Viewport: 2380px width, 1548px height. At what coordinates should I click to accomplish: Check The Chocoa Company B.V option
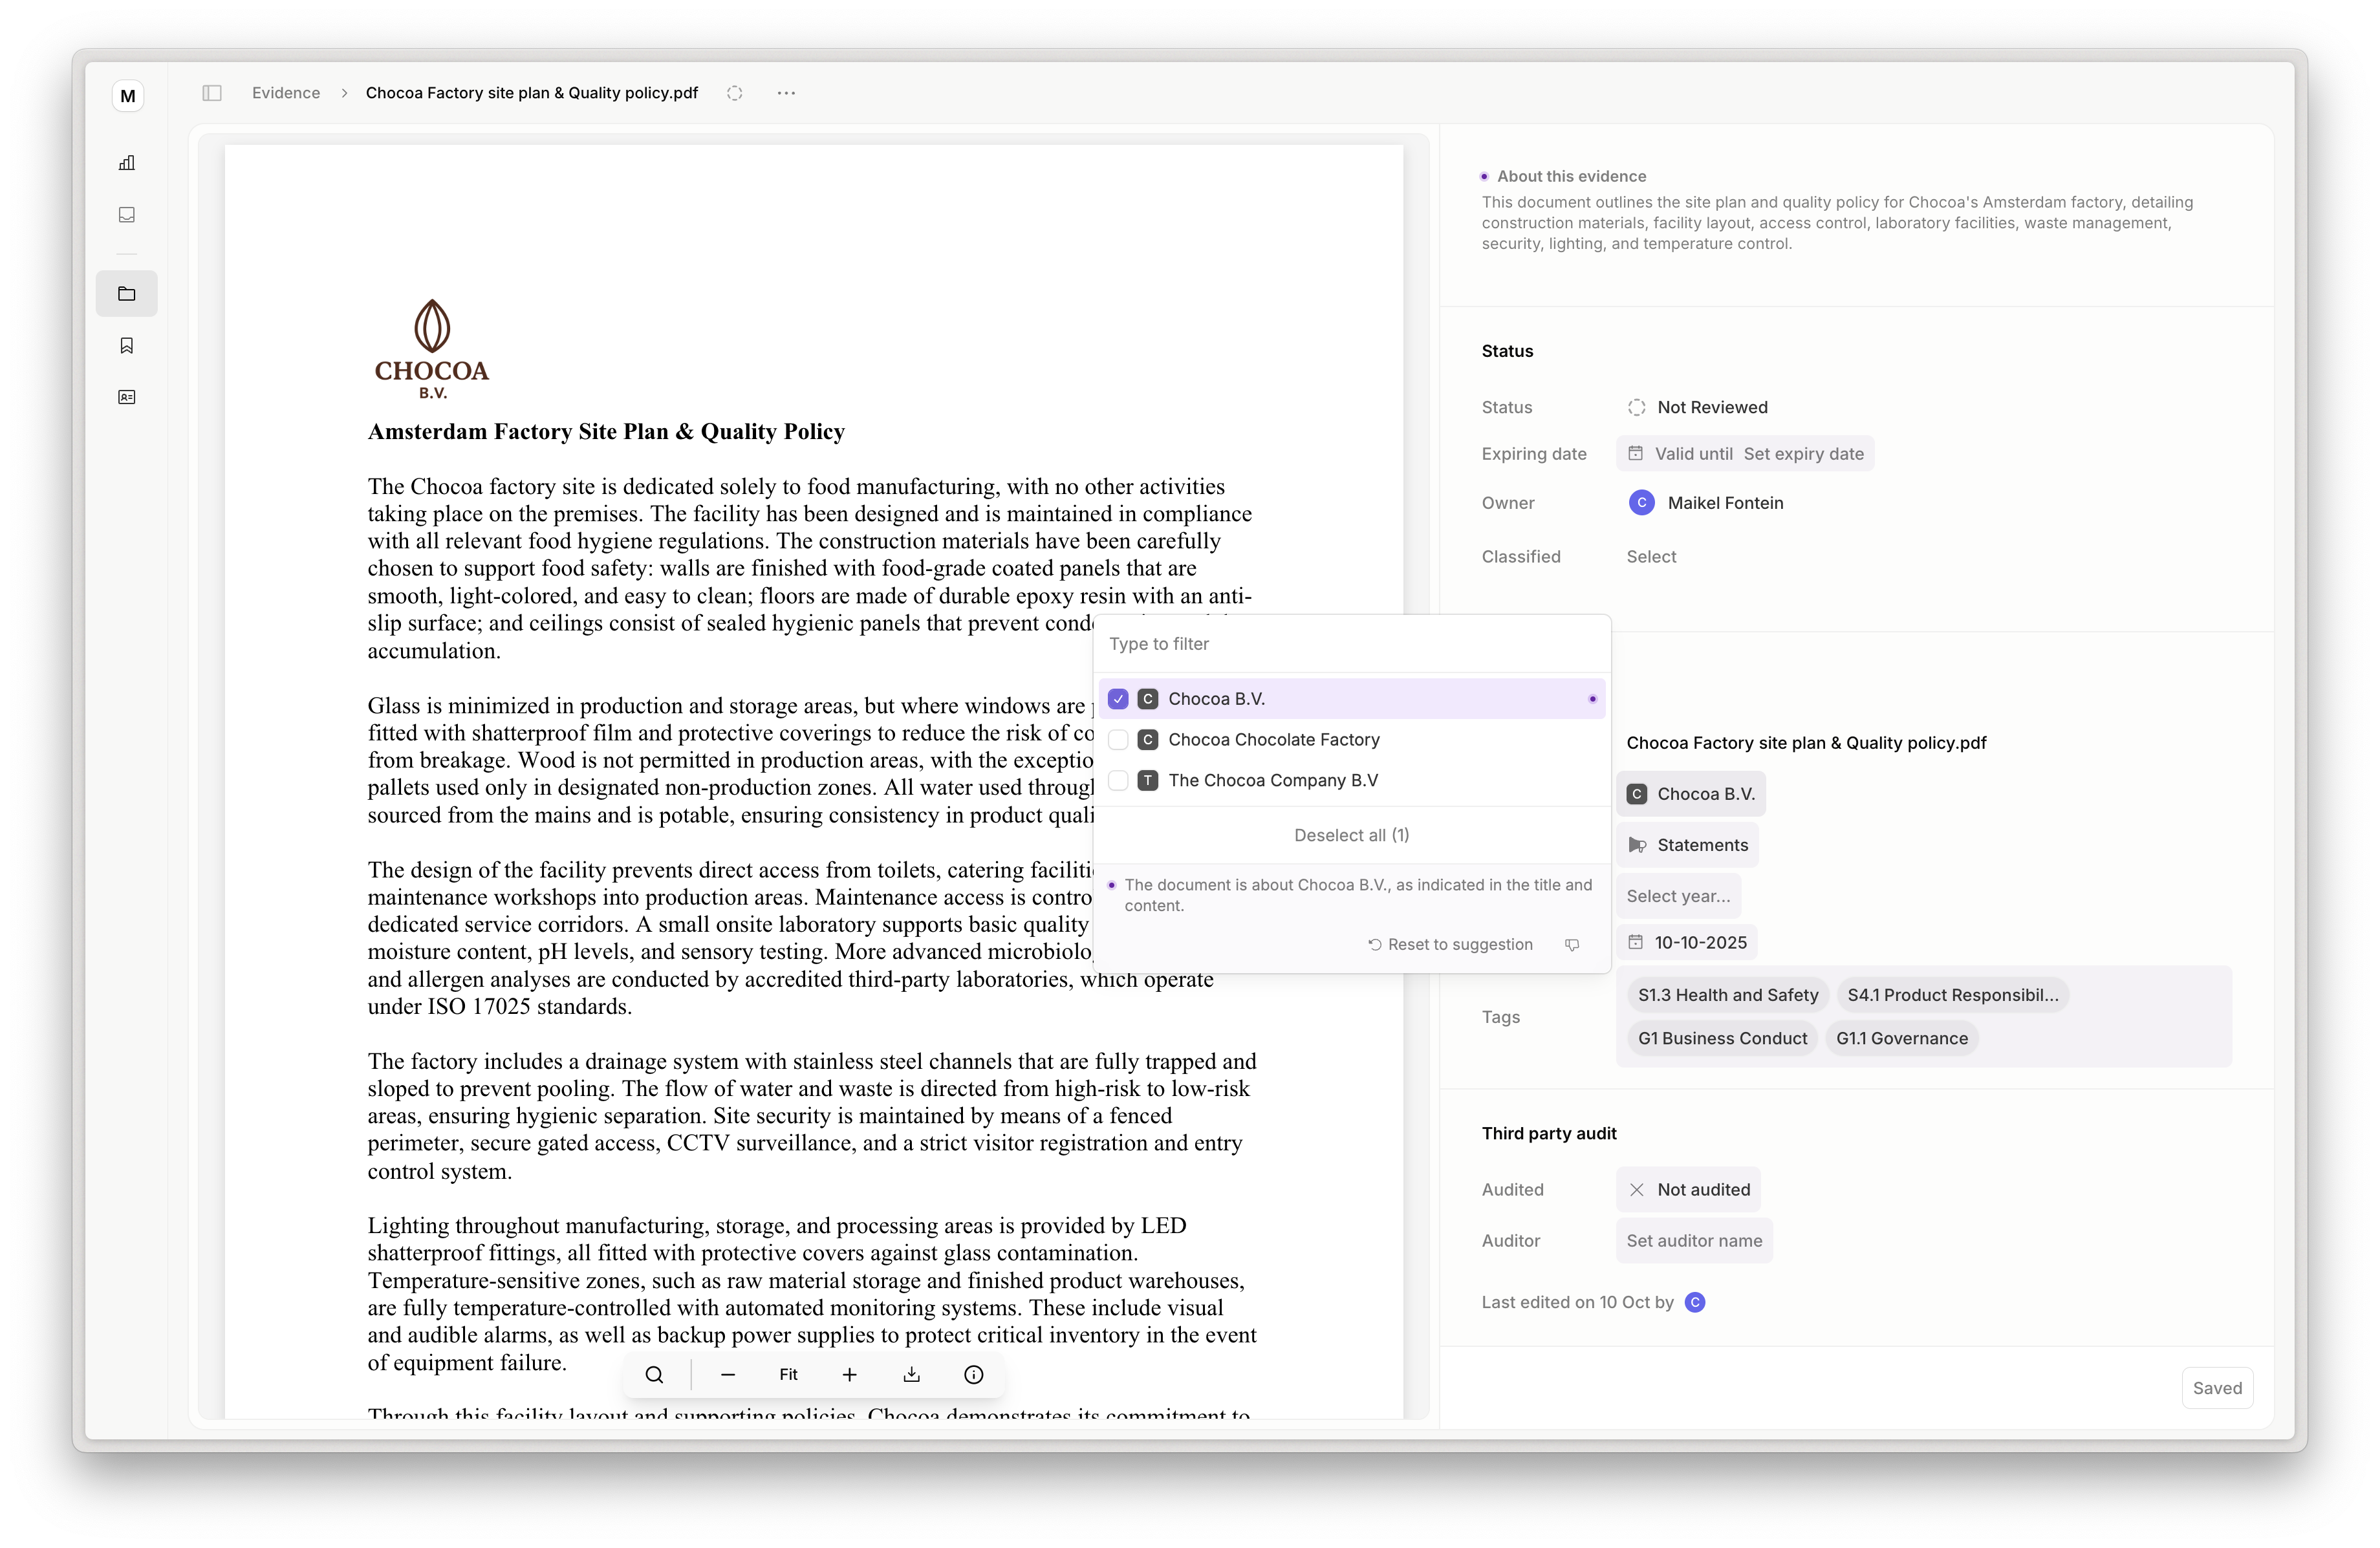click(x=1118, y=781)
